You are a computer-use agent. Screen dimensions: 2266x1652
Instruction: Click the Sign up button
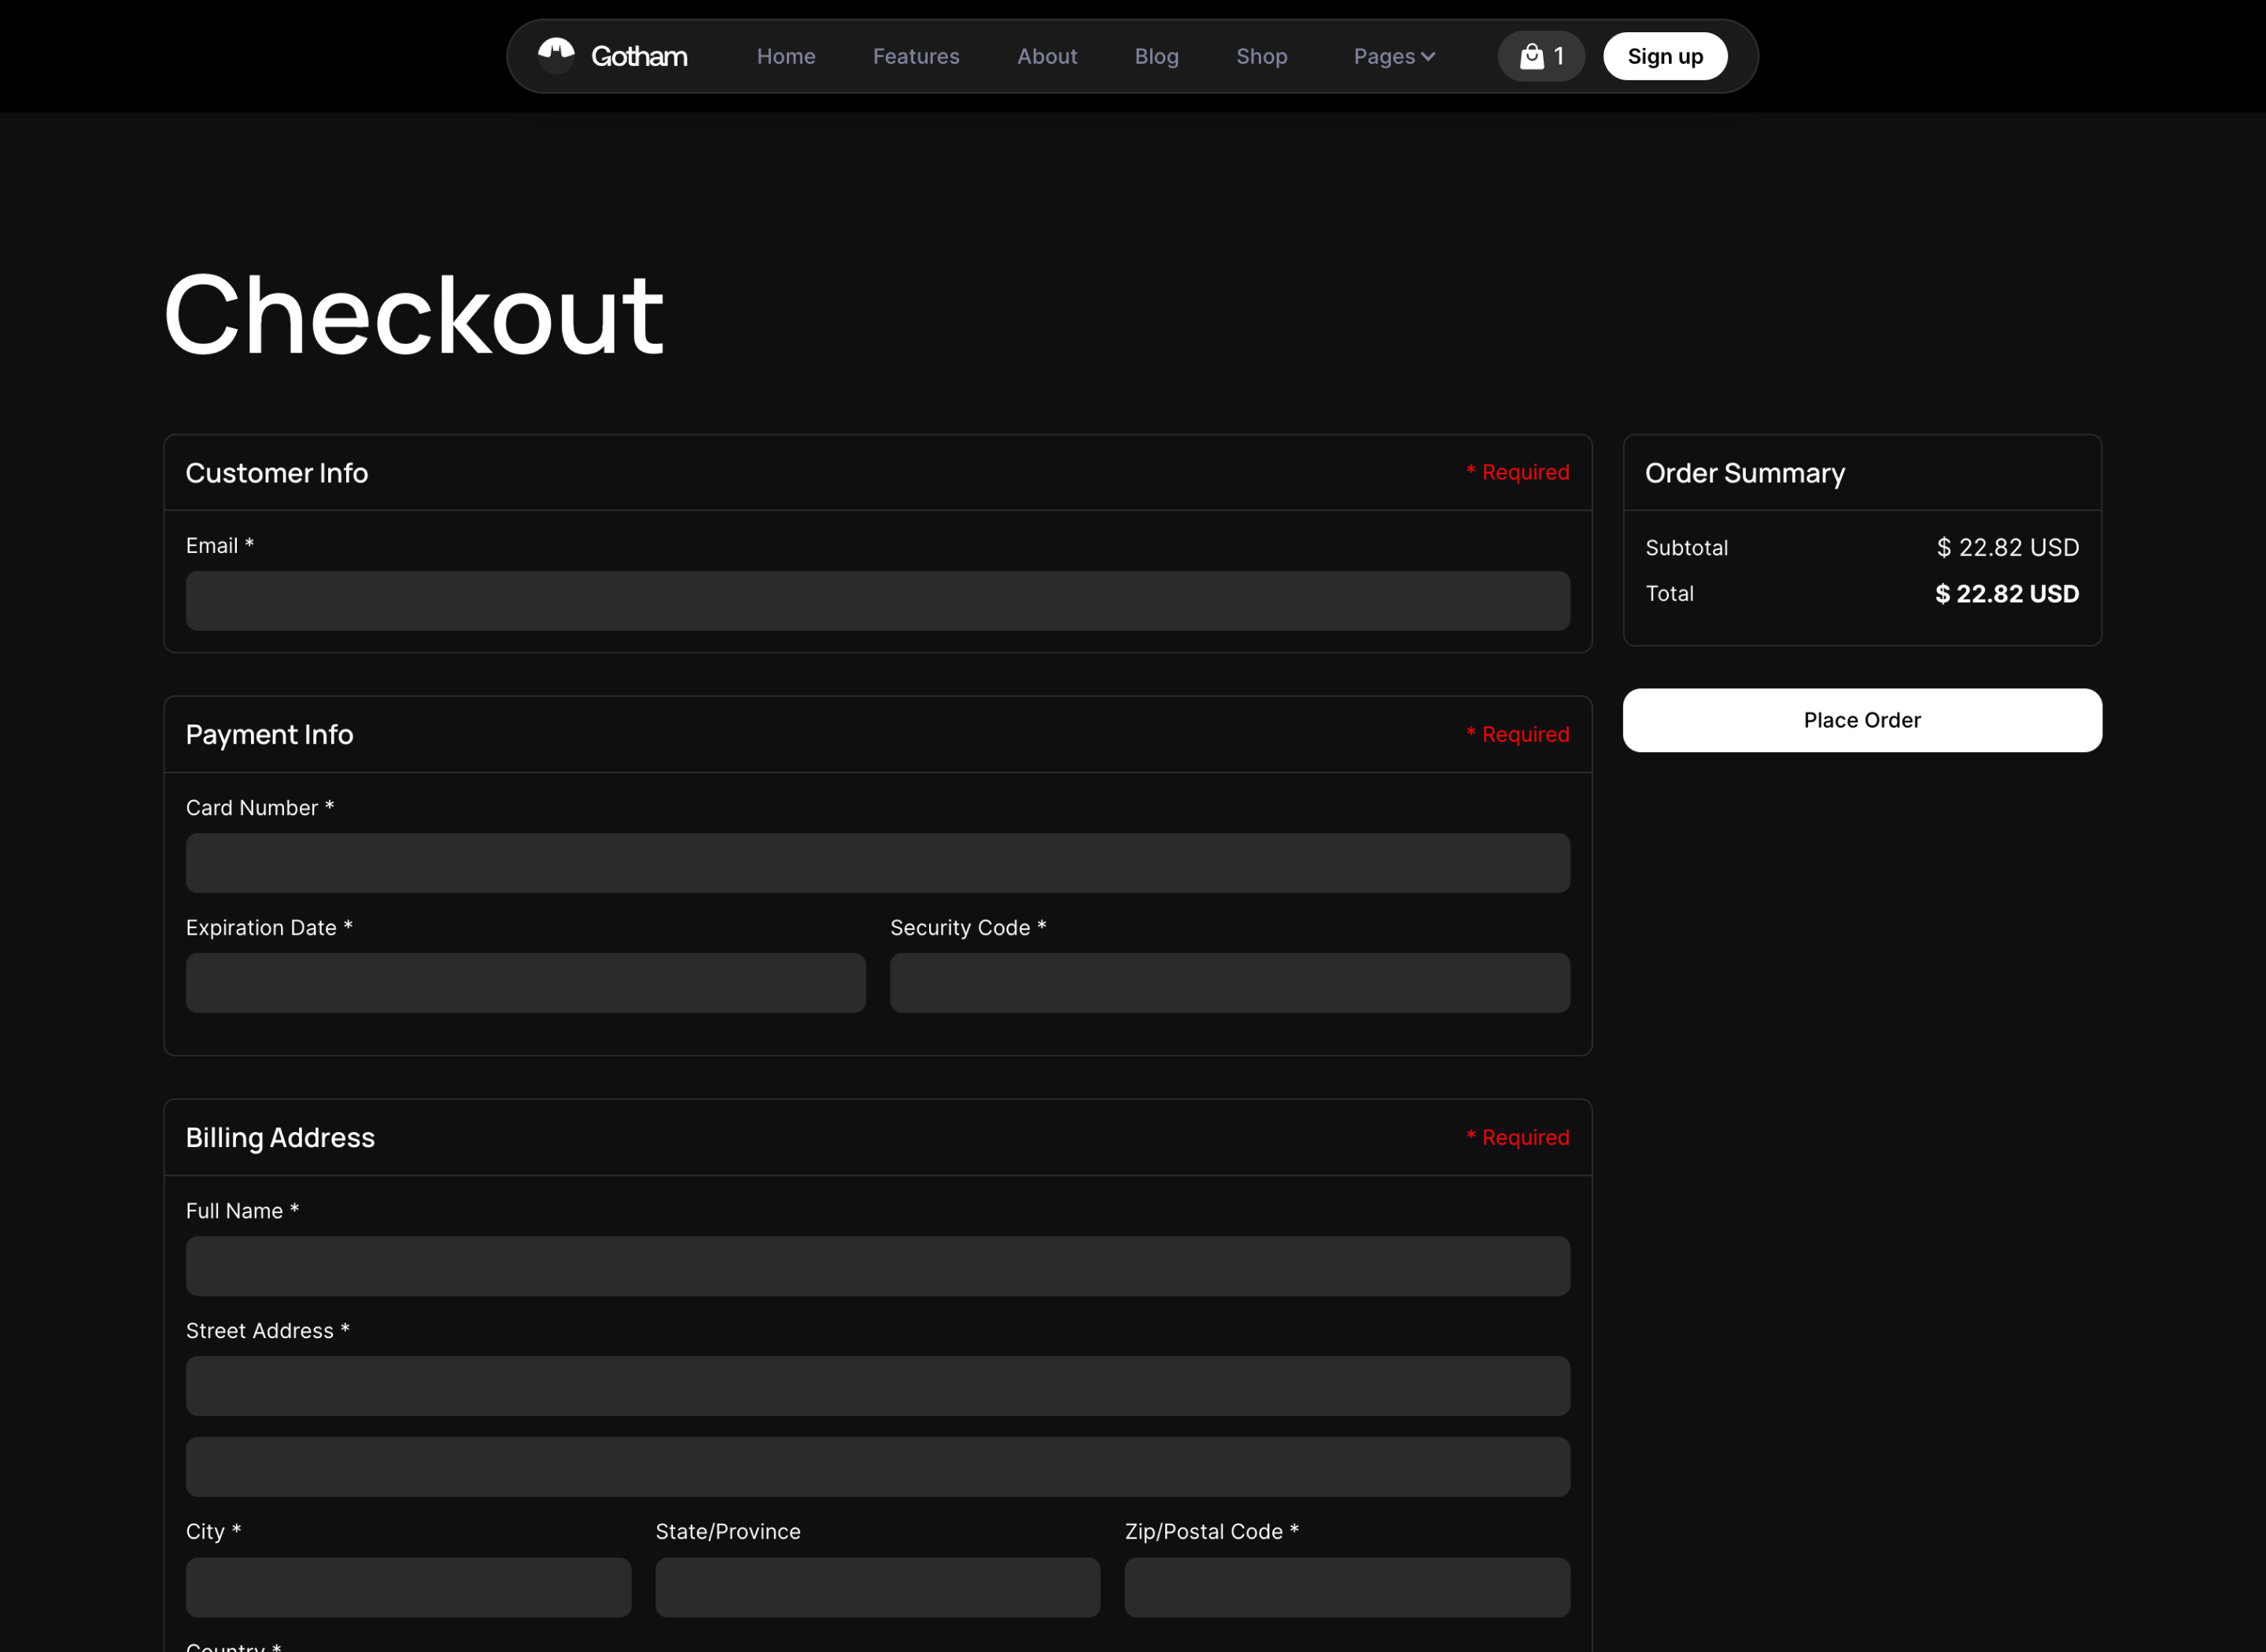tap(1664, 56)
